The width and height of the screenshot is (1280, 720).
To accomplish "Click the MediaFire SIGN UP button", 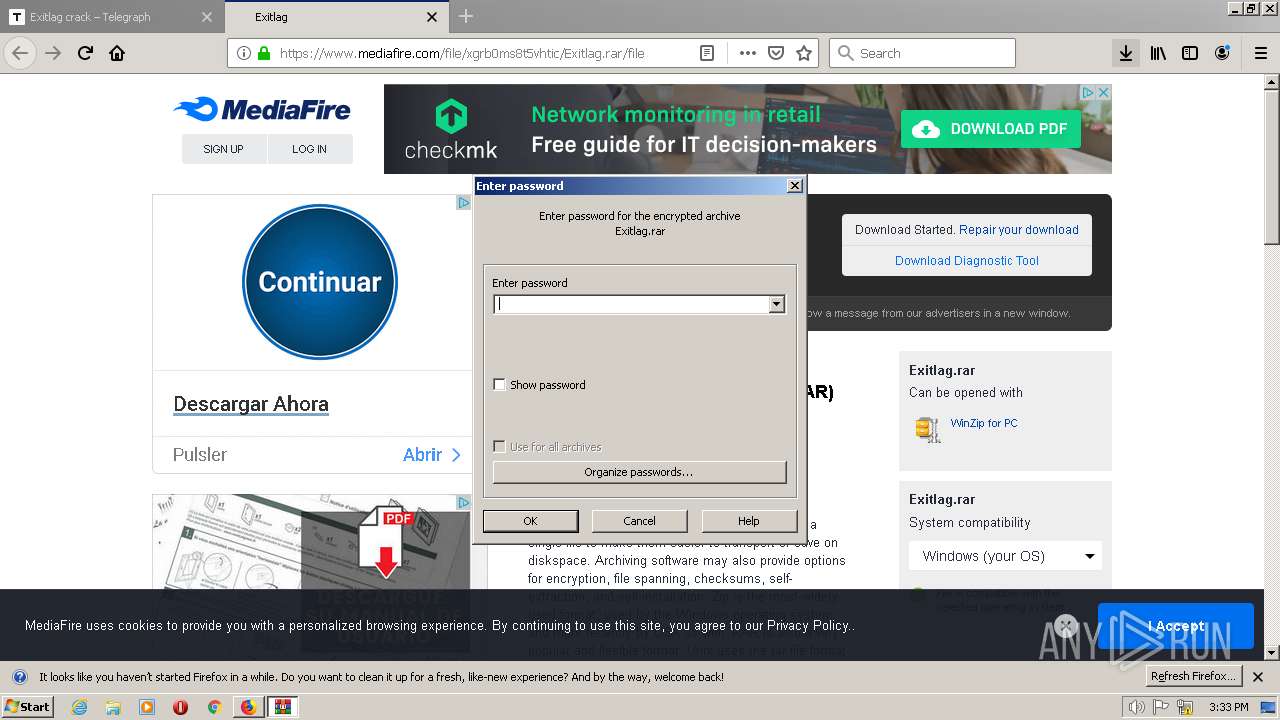I will (x=224, y=149).
